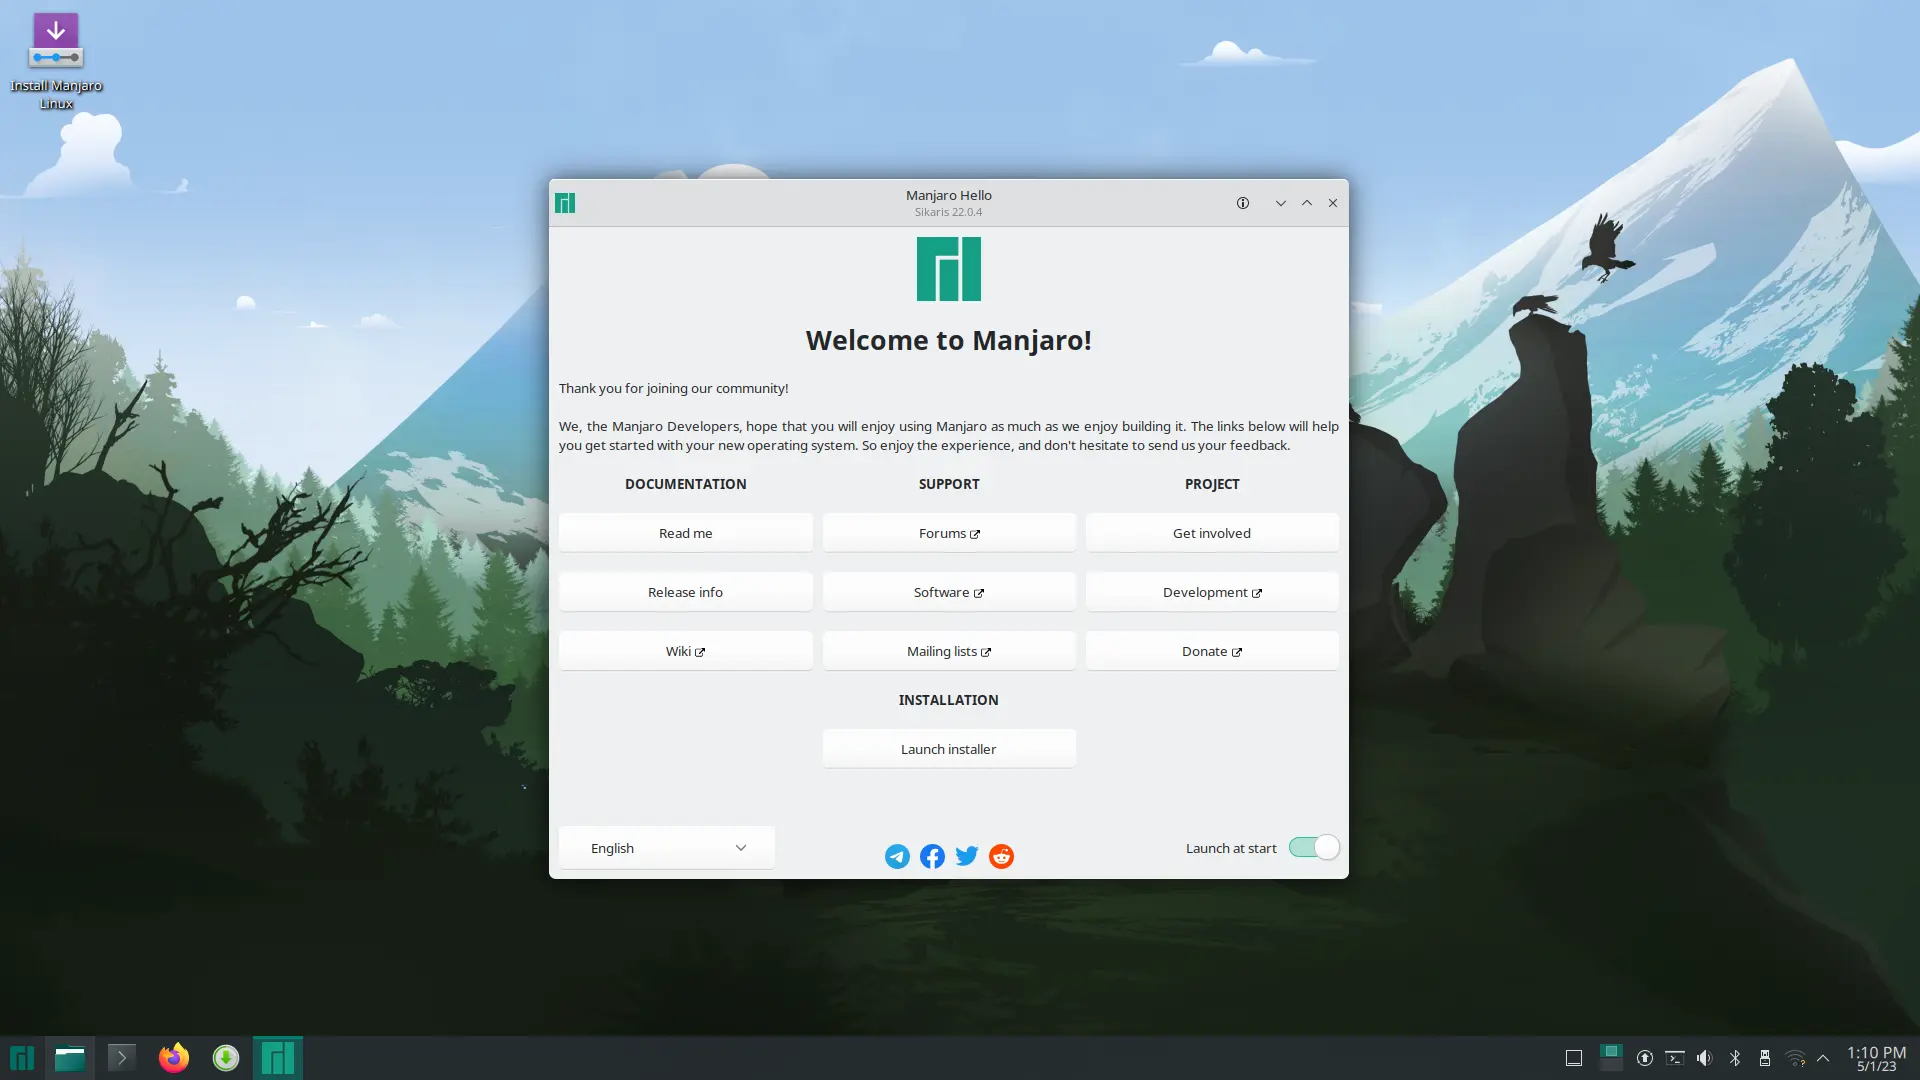The image size is (1920, 1080).
Task: Expand hidden system tray icons arrow
Action: point(1823,1058)
